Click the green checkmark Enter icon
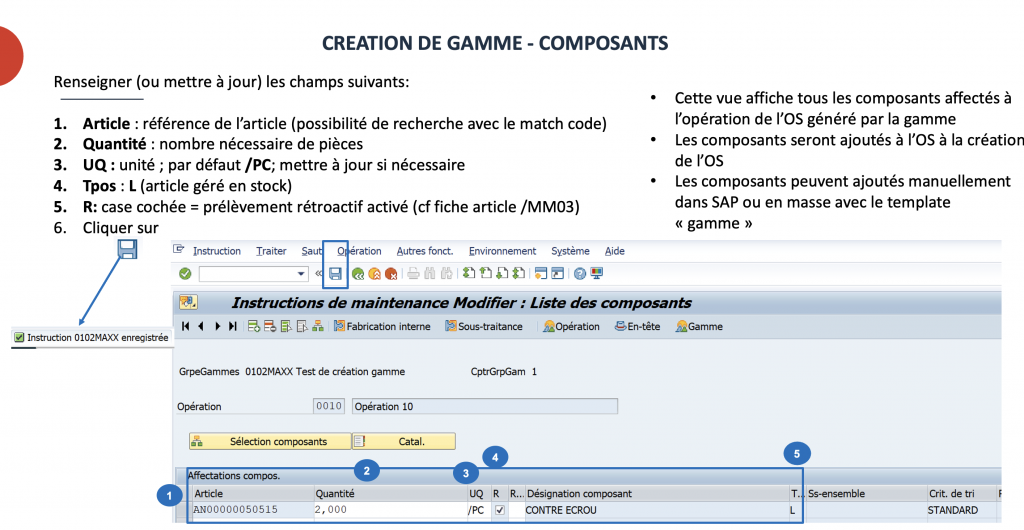The height and width of the screenshot is (530, 1024). [185, 273]
